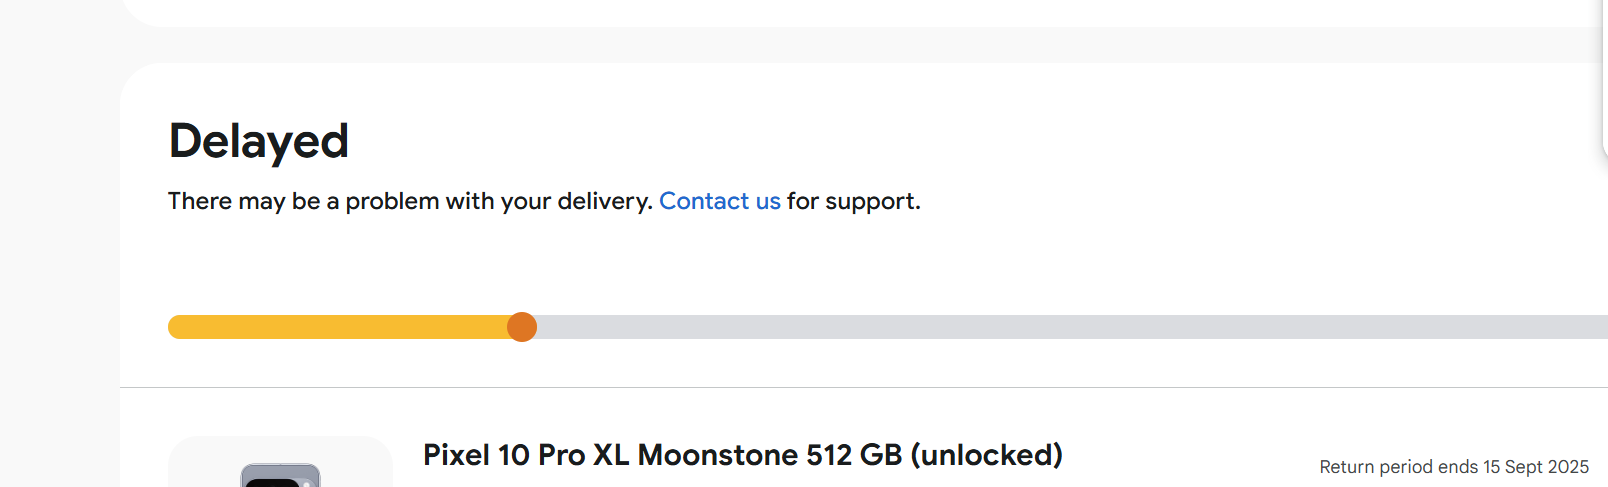Click the gray page margin left of card

58,250
